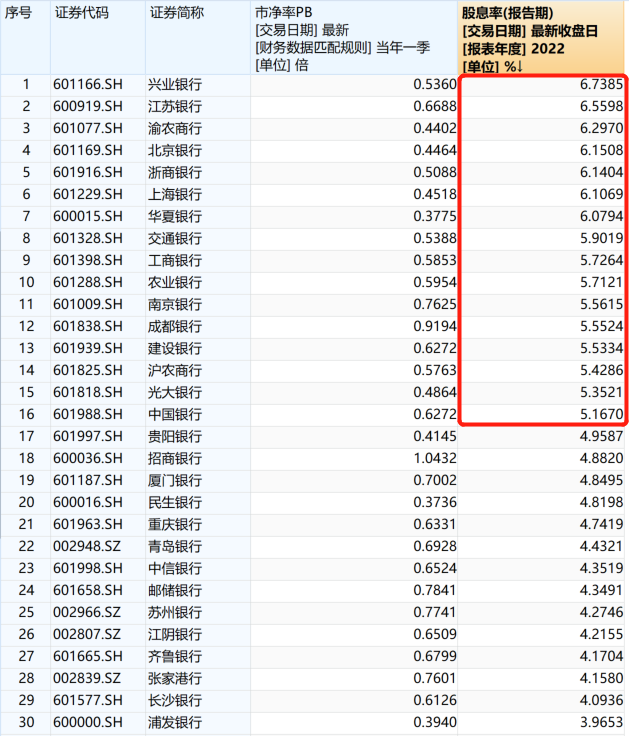The image size is (629, 736).
Task: Select stock code 601166.SH
Action: tap(88, 84)
